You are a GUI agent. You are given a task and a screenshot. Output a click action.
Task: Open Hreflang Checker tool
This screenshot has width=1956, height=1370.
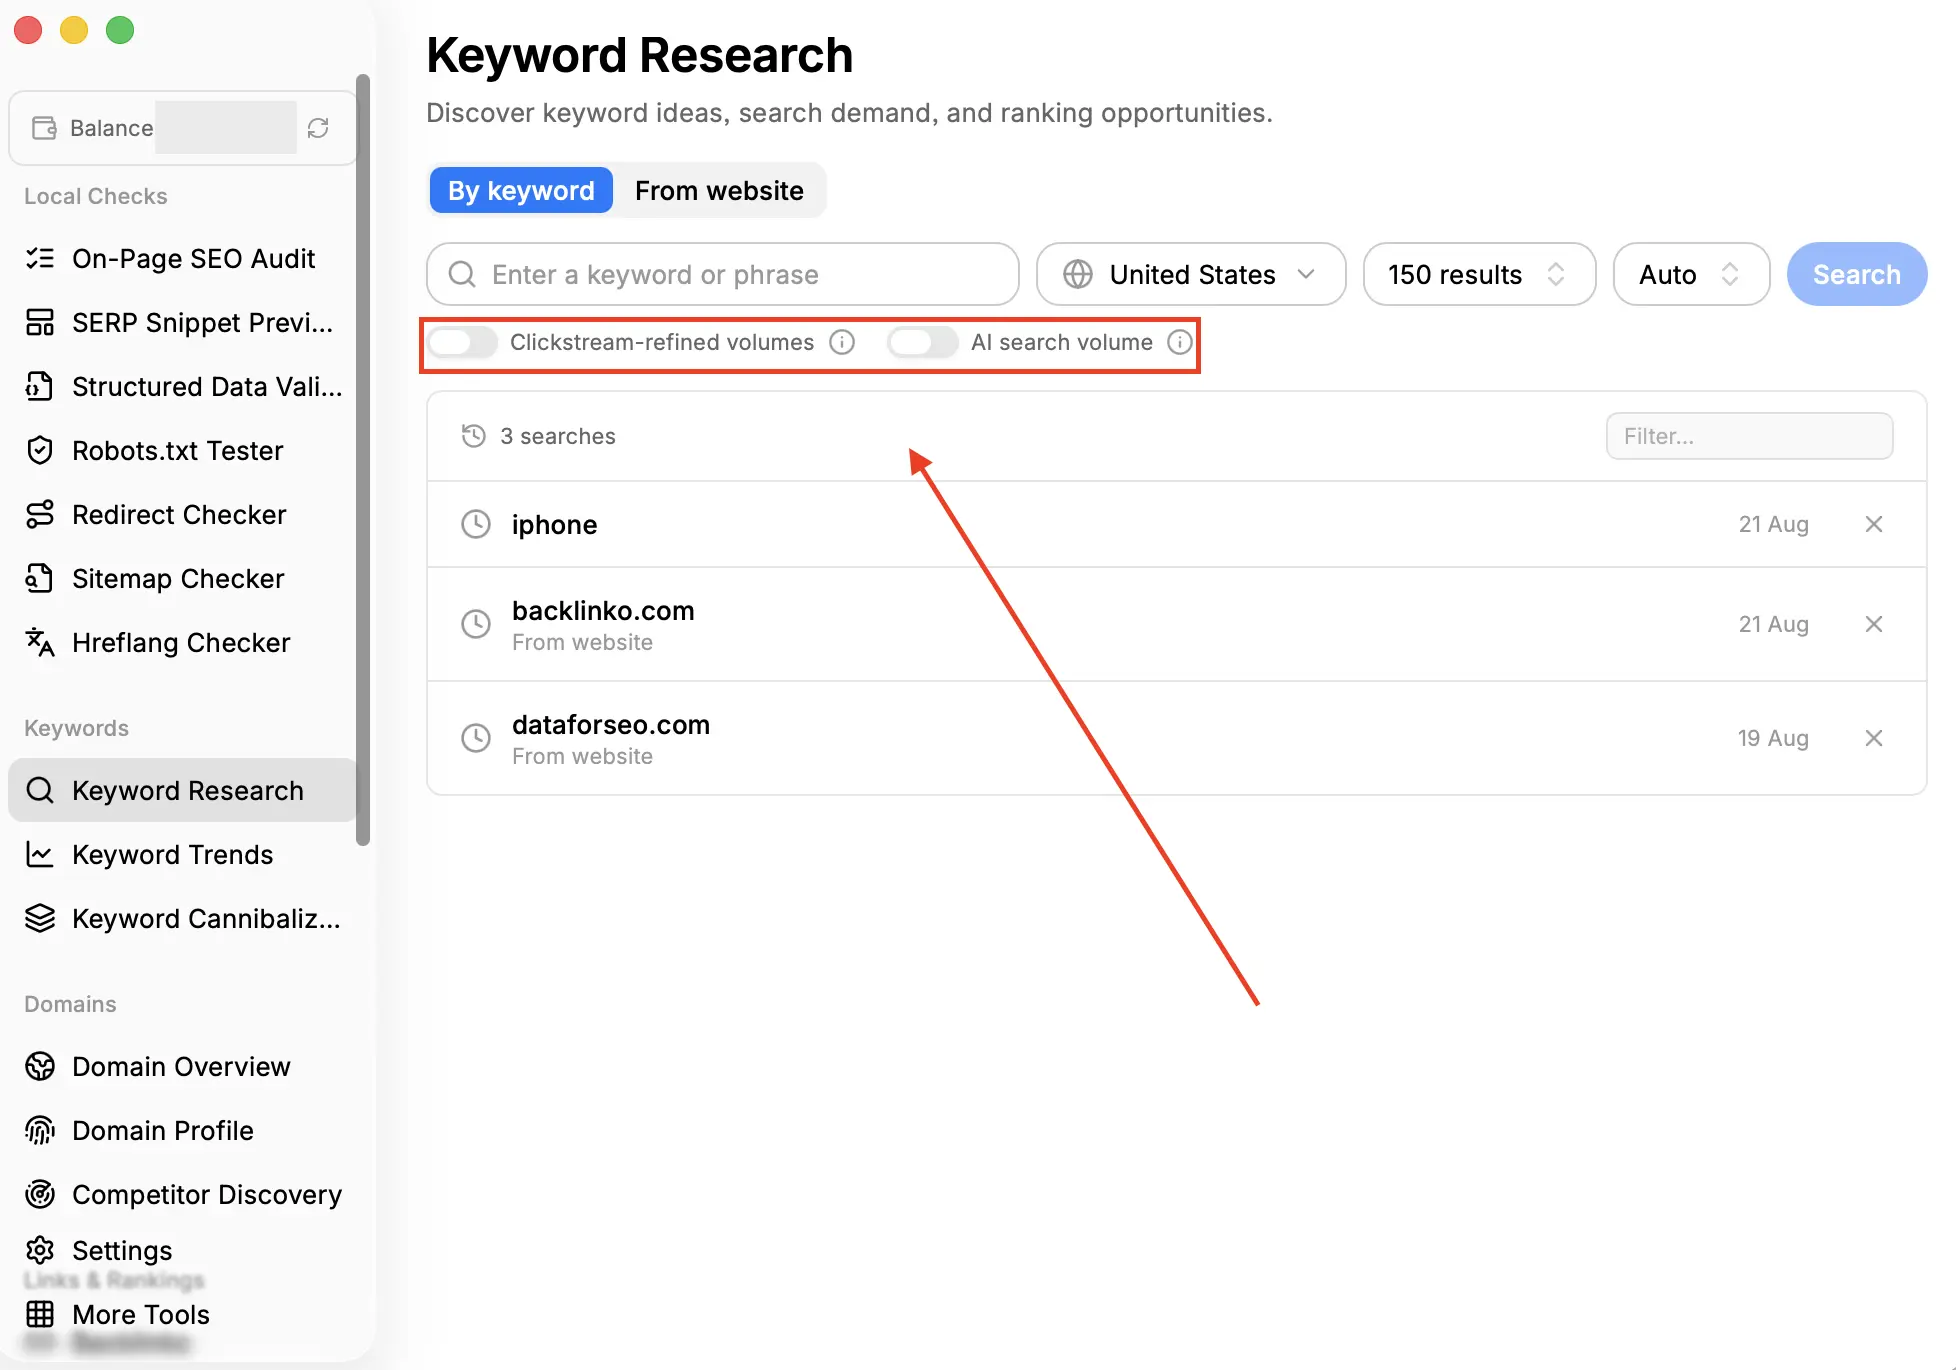coord(182,643)
